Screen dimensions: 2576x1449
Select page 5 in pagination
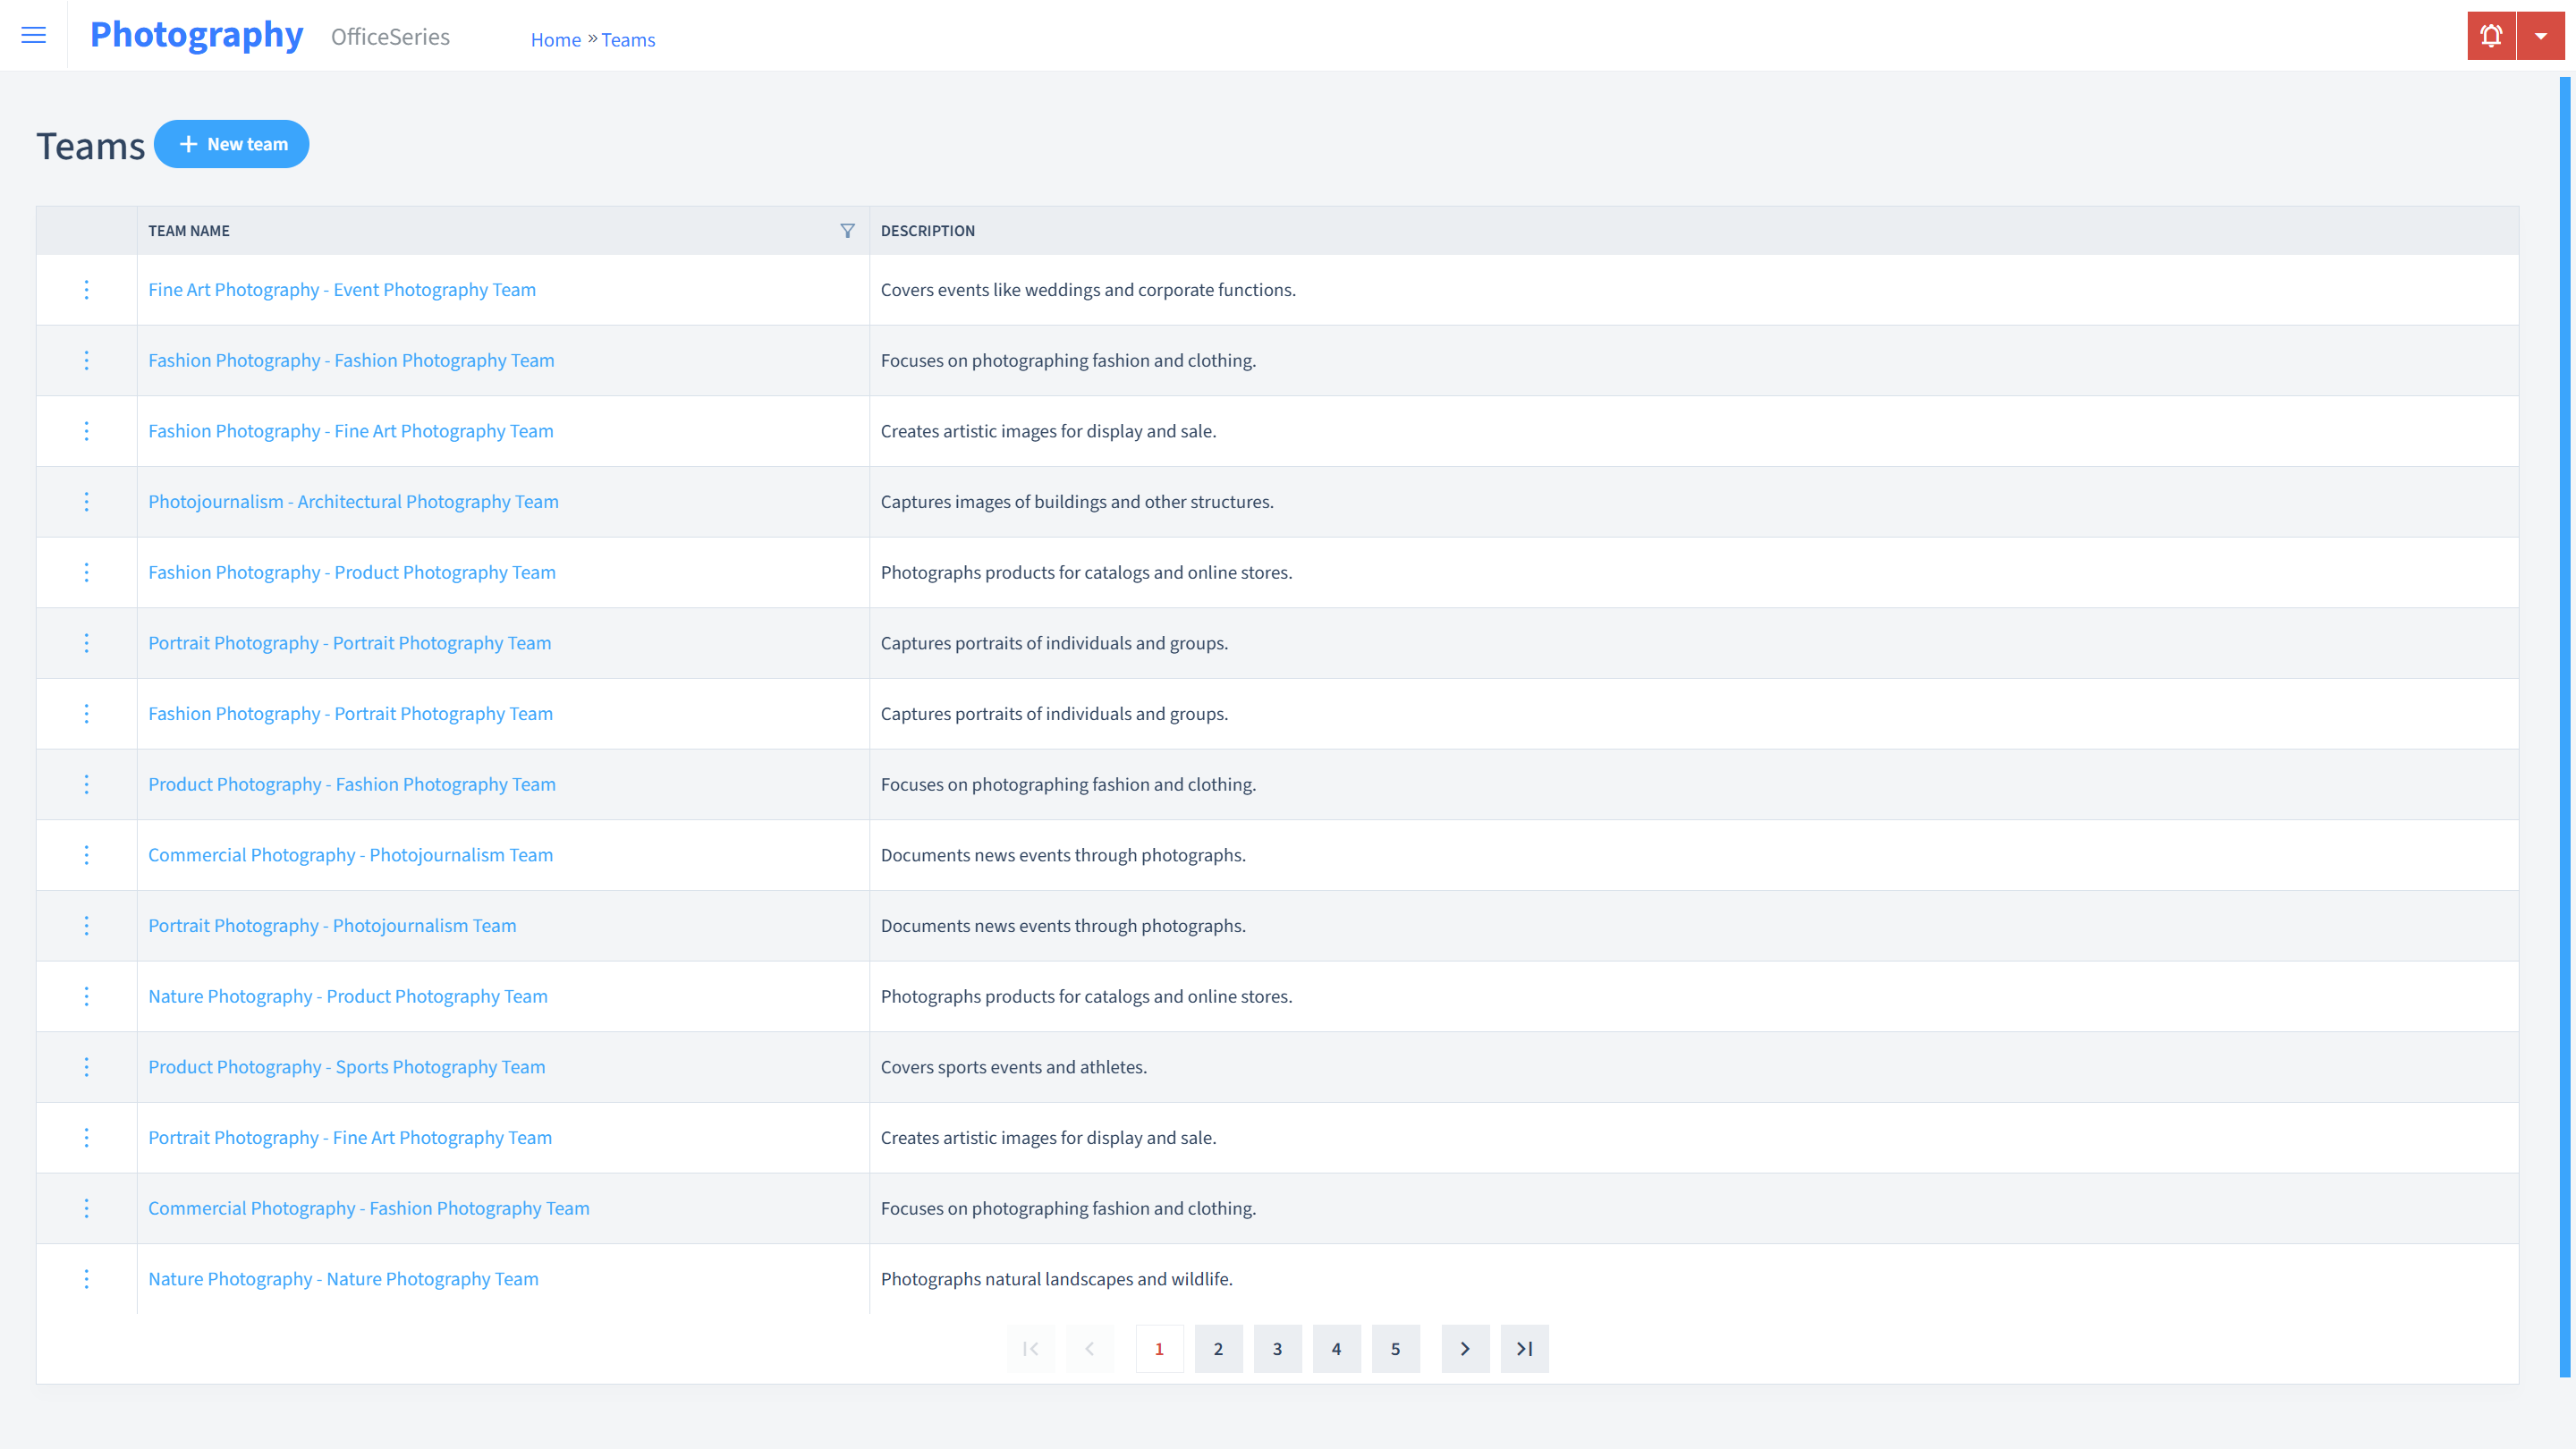click(1396, 1348)
